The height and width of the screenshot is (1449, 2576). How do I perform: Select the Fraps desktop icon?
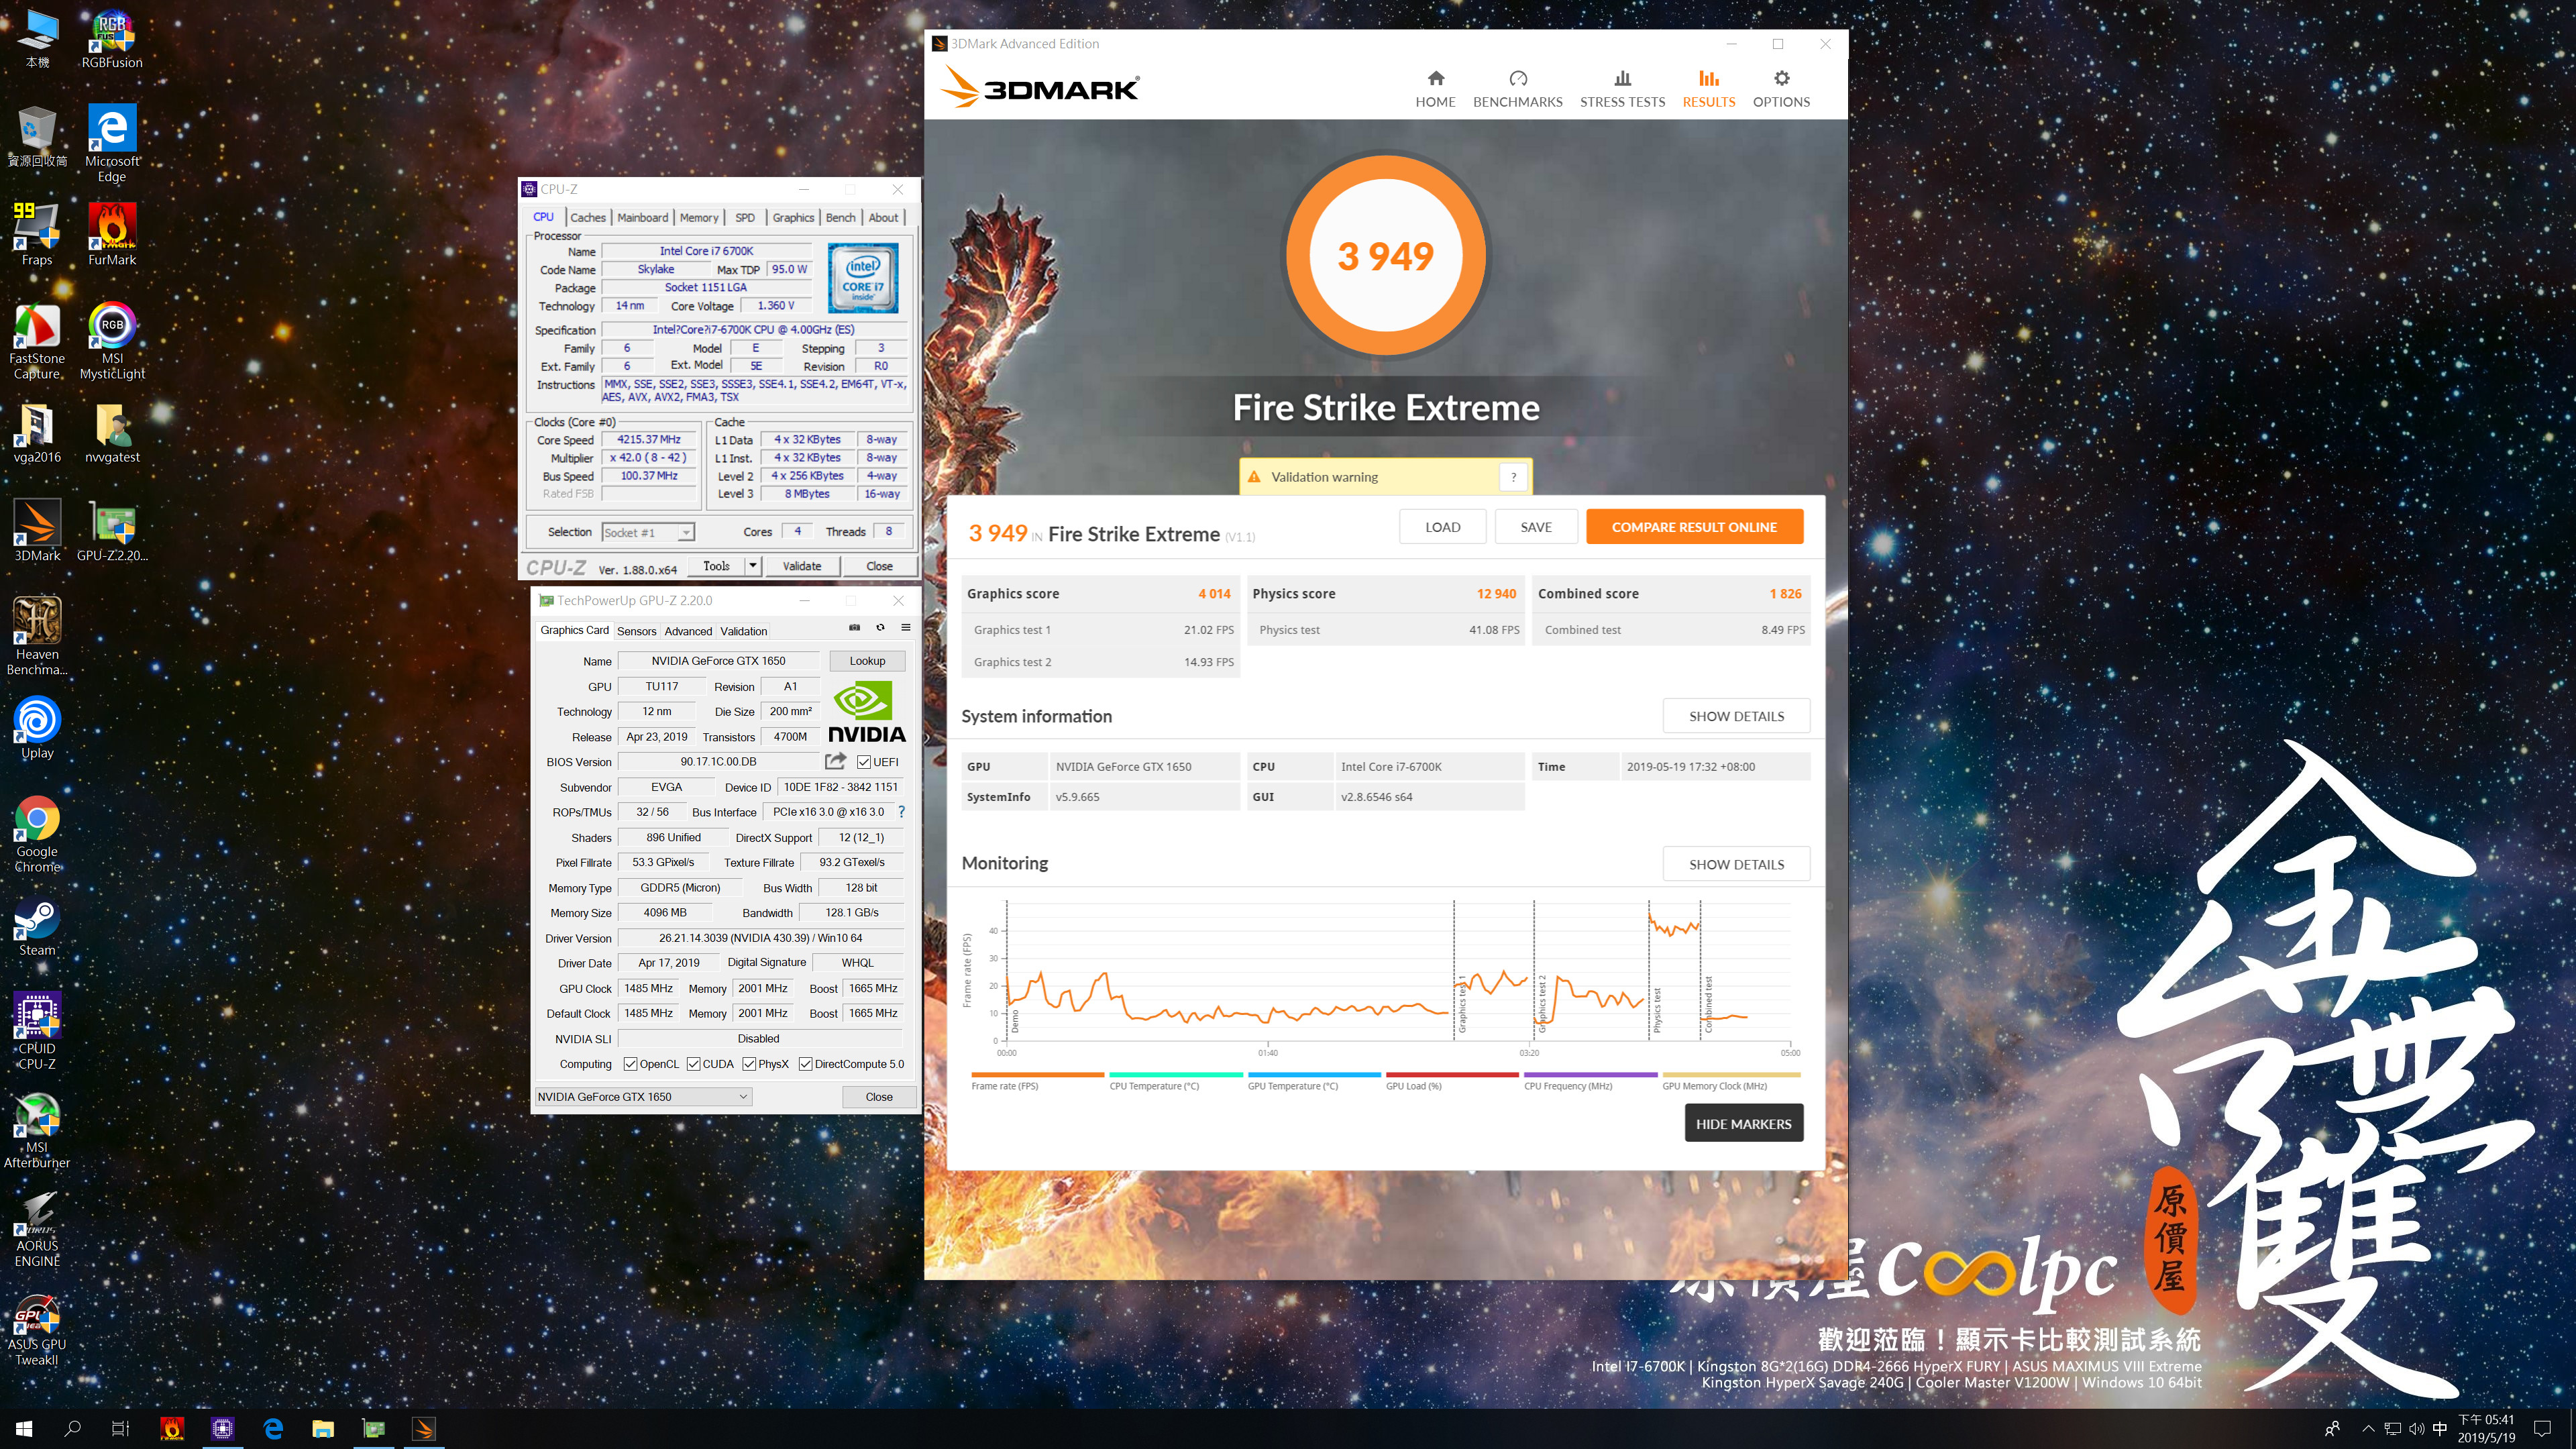(37, 233)
